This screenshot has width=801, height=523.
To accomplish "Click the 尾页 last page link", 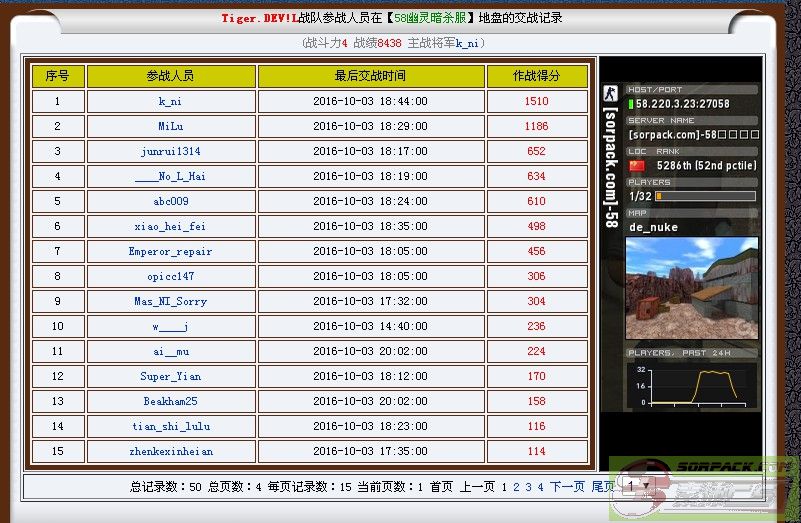I will coord(602,487).
